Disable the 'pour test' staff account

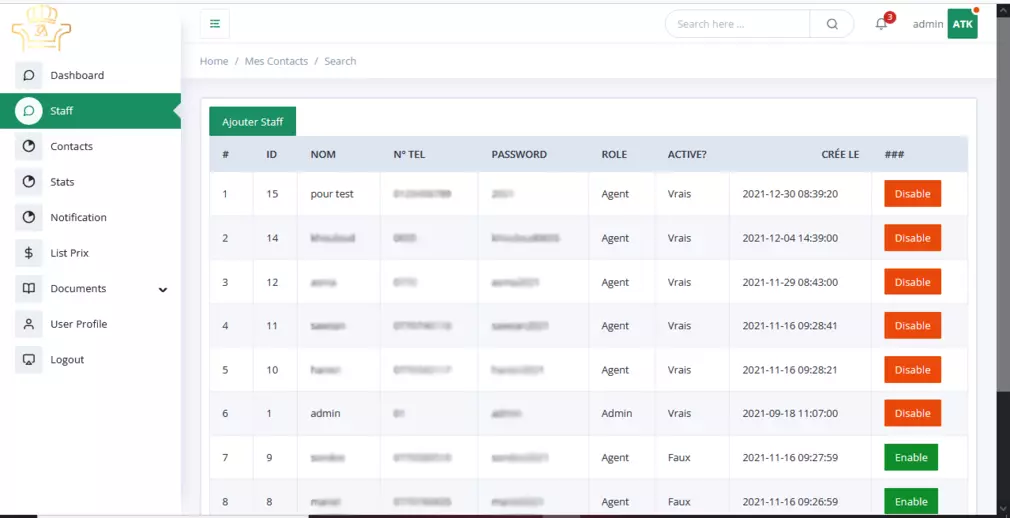point(912,194)
